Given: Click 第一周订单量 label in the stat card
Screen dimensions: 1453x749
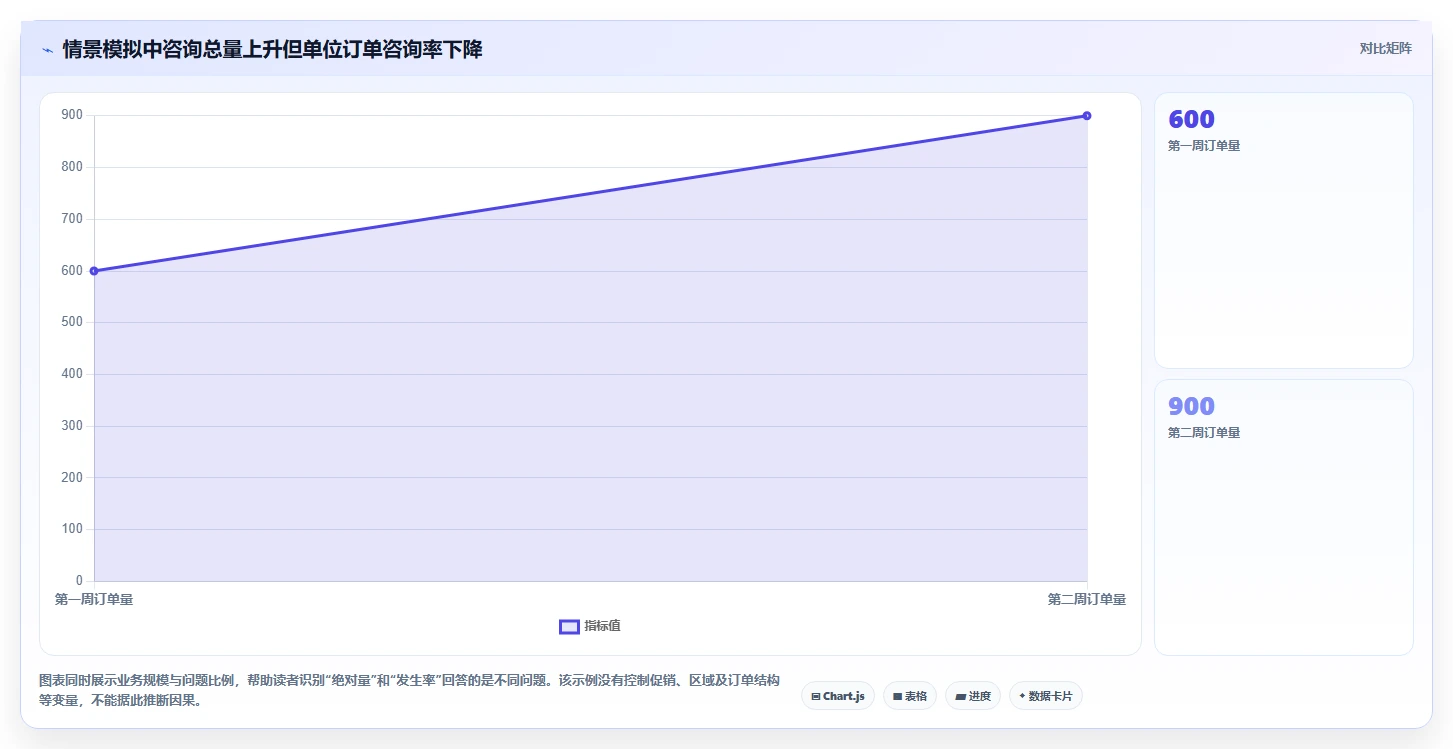Looking at the screenshot, I should [1204, 146].
